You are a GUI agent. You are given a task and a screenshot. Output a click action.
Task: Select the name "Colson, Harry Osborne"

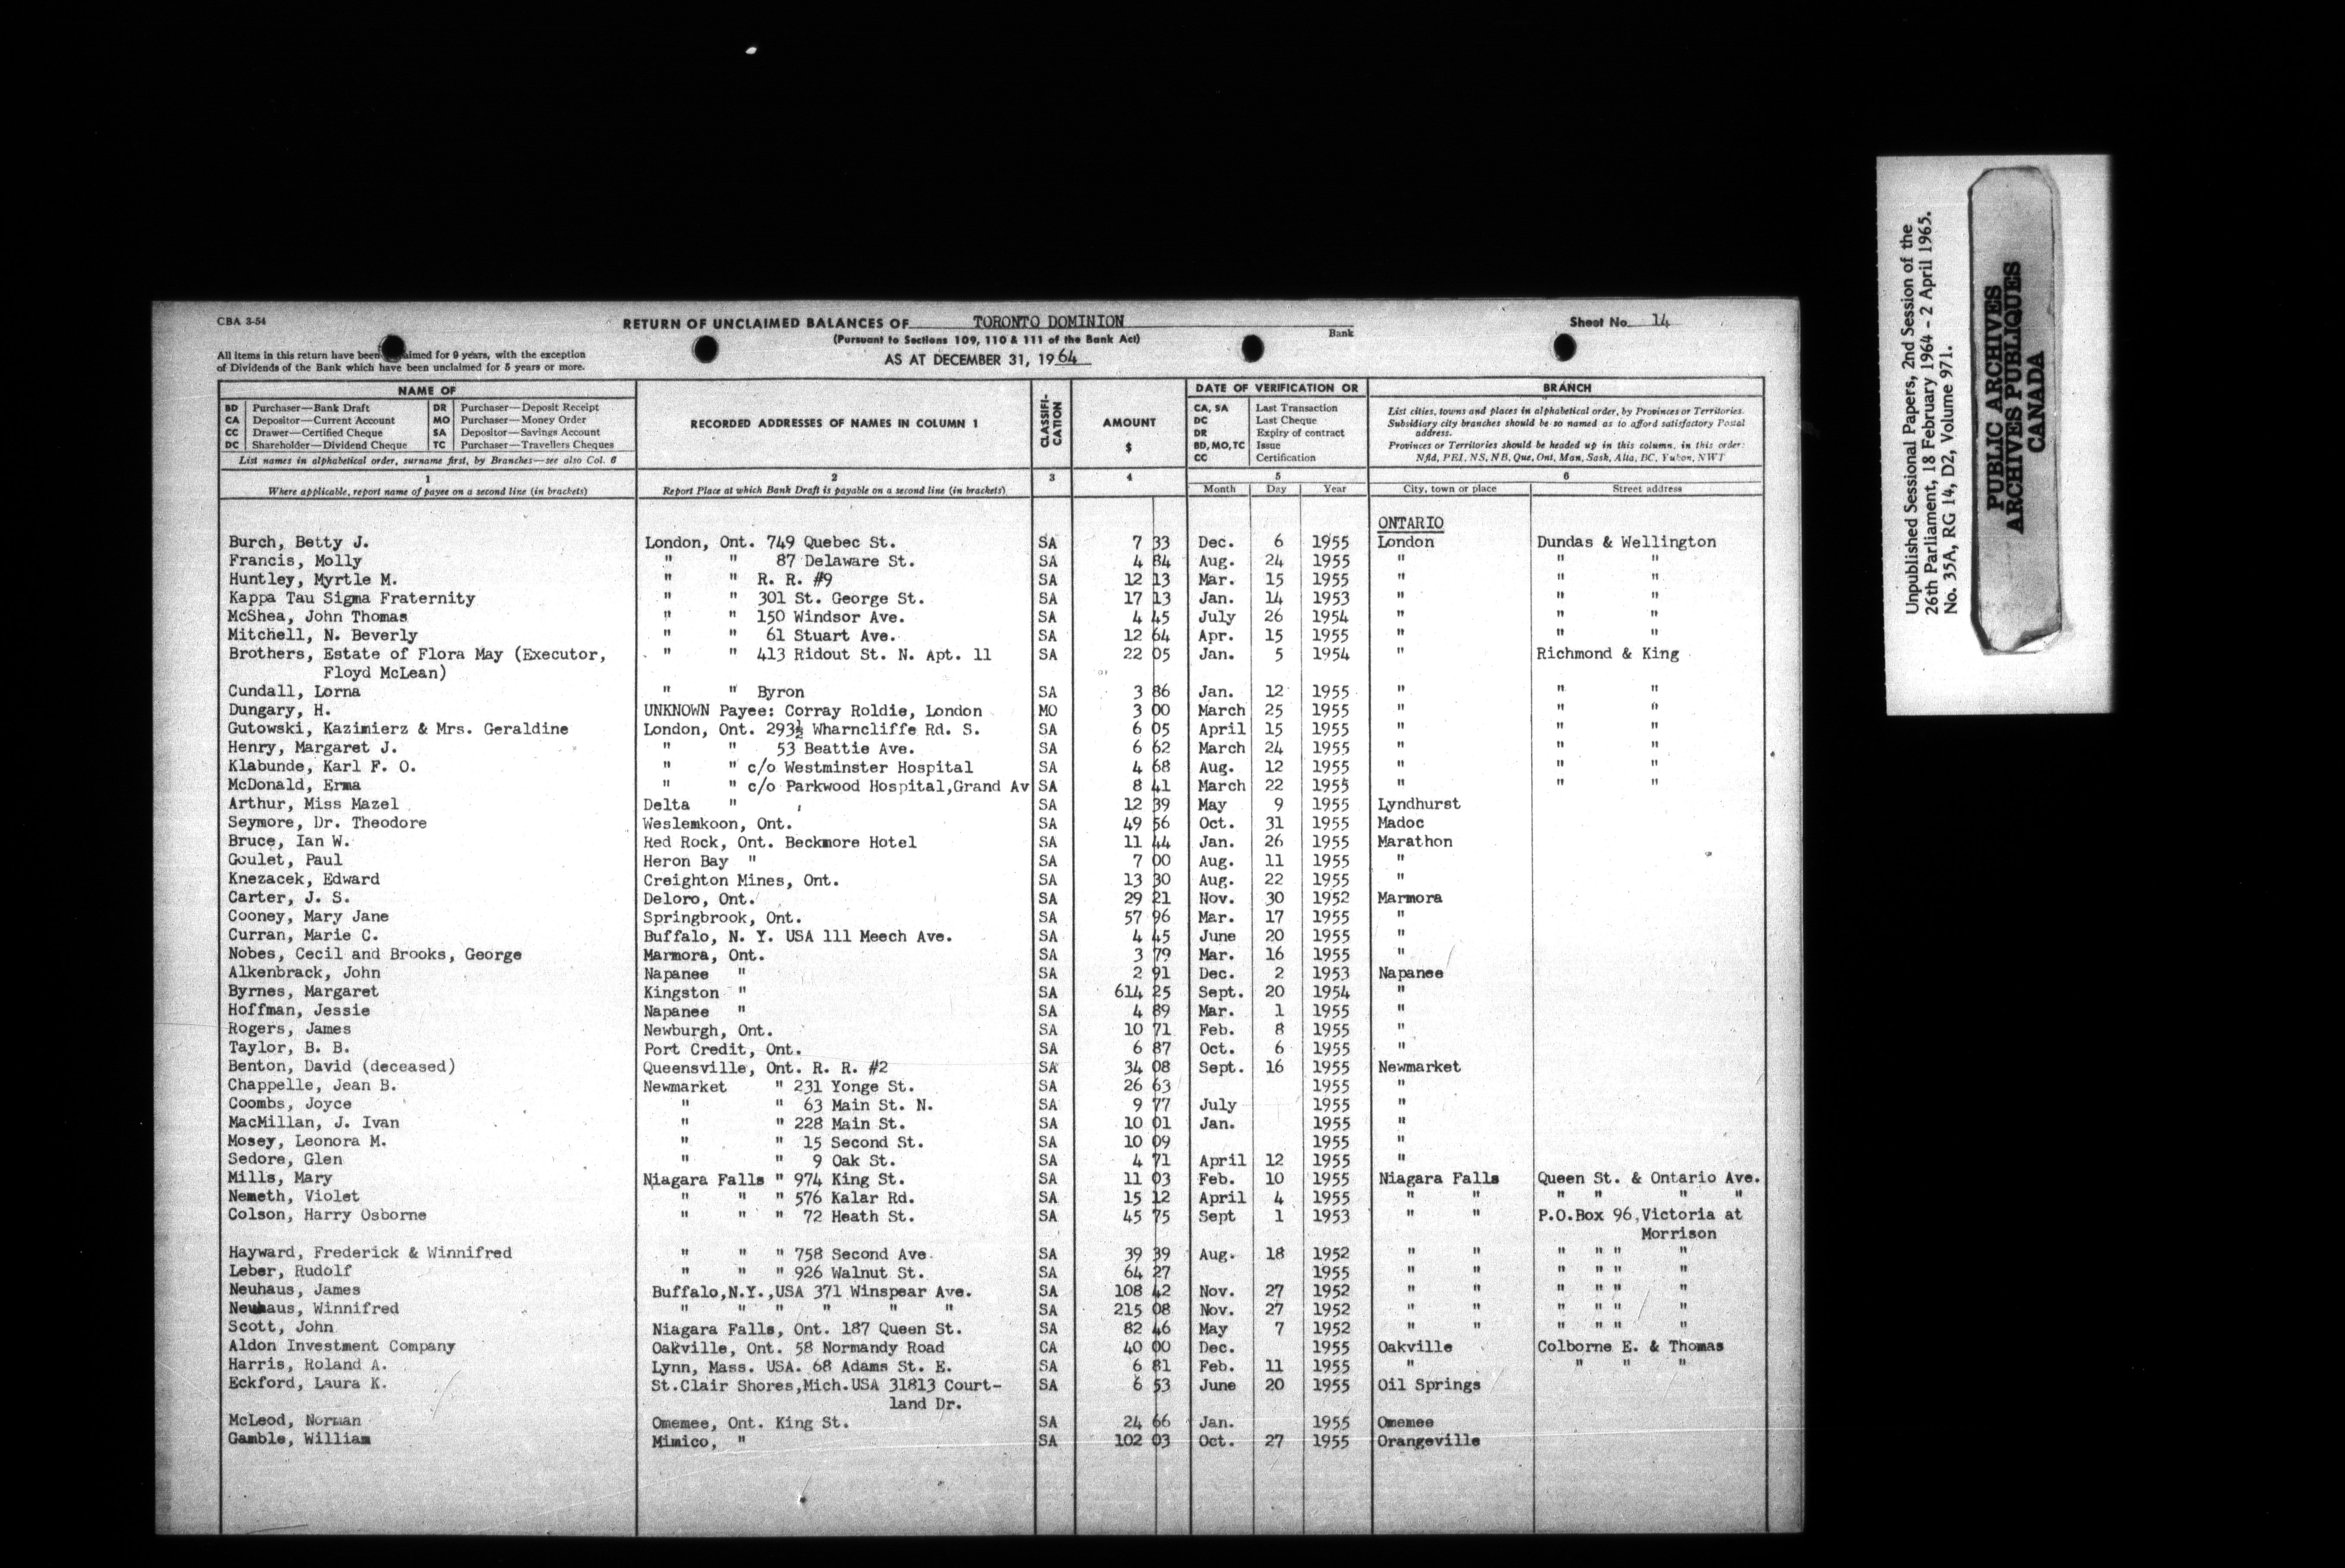(x=327, y=1215)
